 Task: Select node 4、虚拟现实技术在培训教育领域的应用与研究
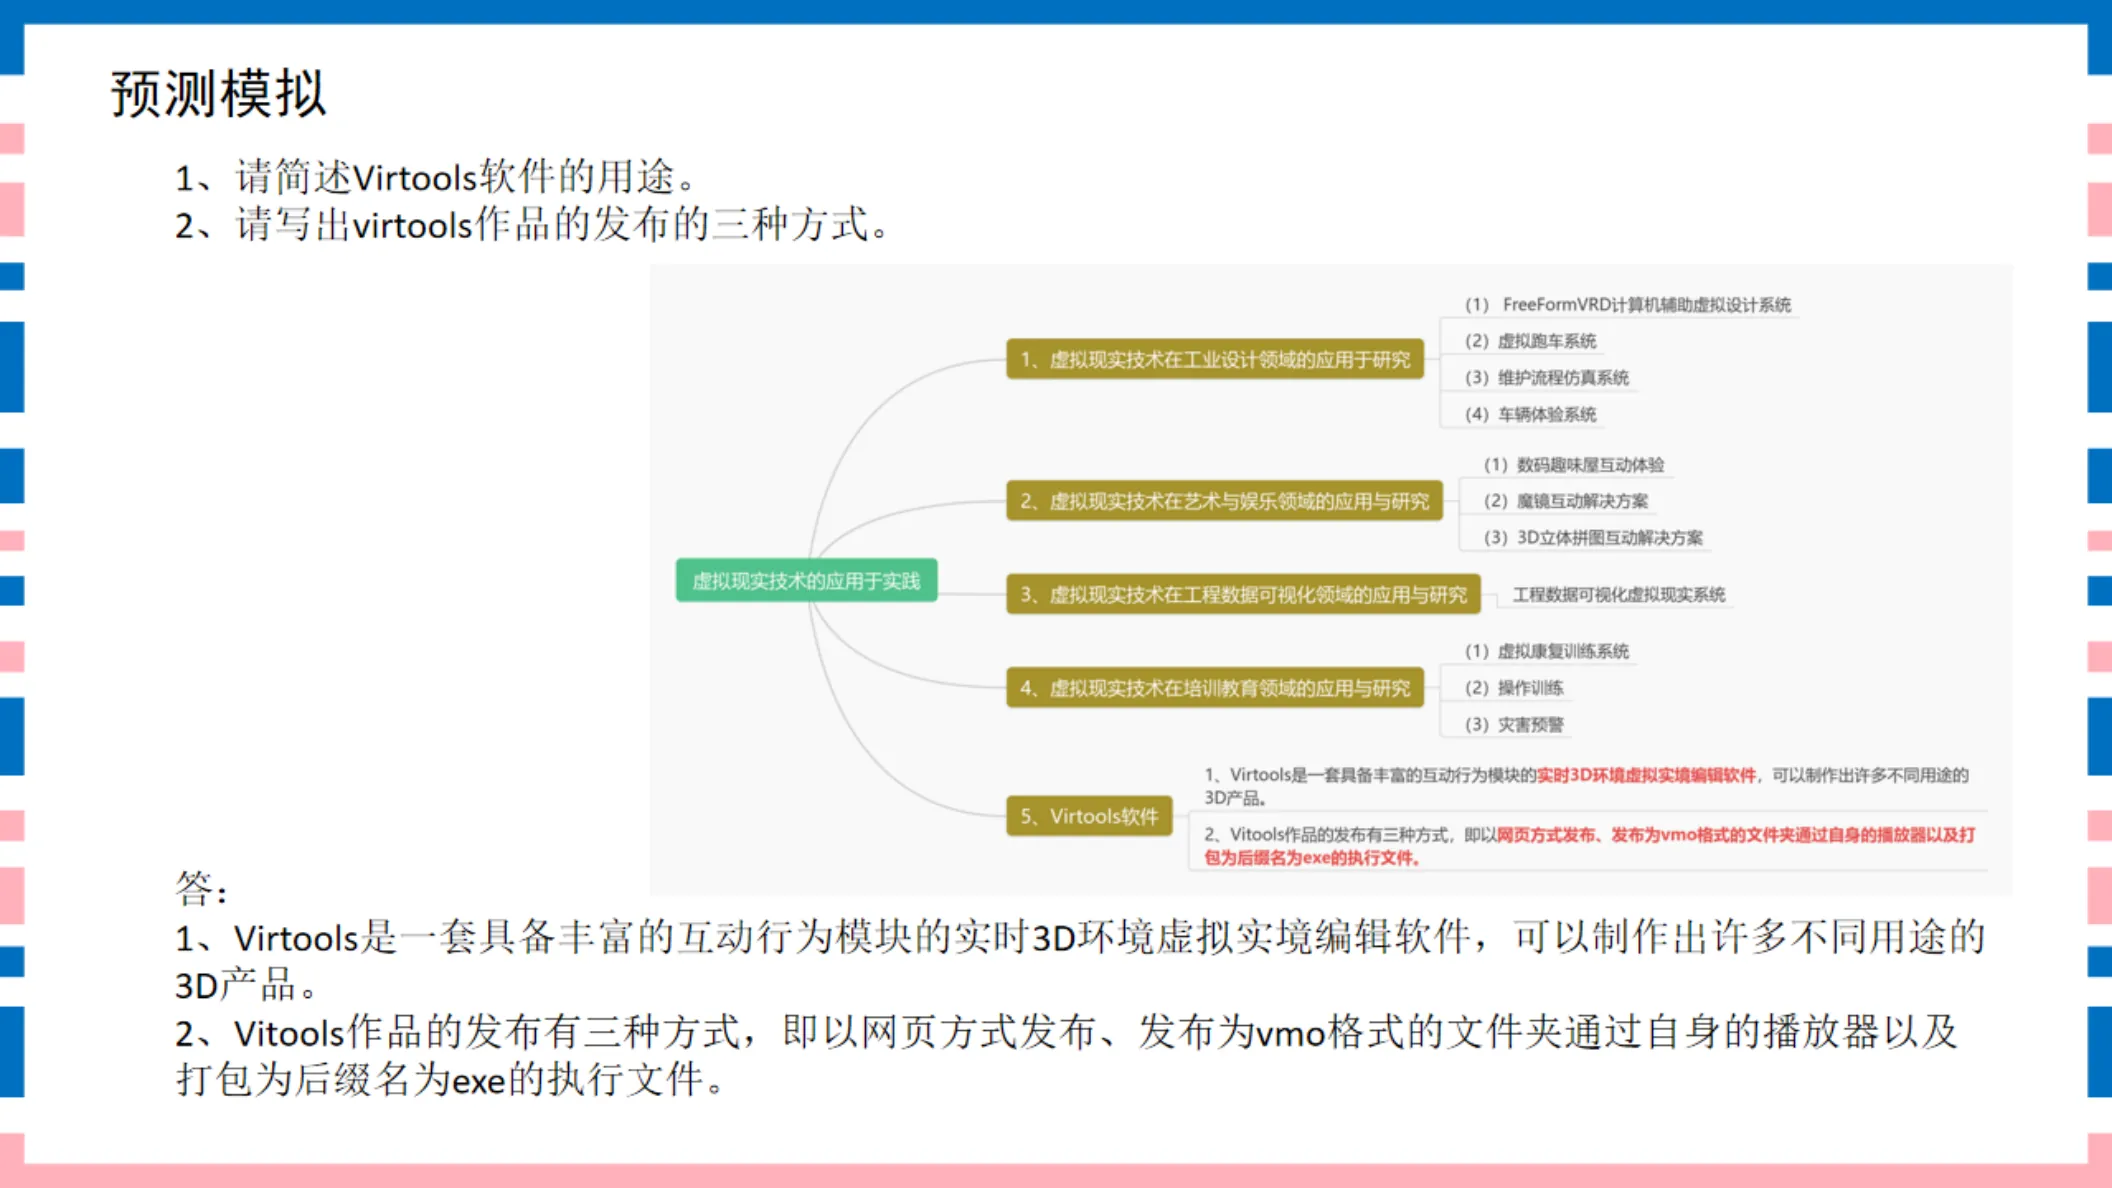point(1214,687)
